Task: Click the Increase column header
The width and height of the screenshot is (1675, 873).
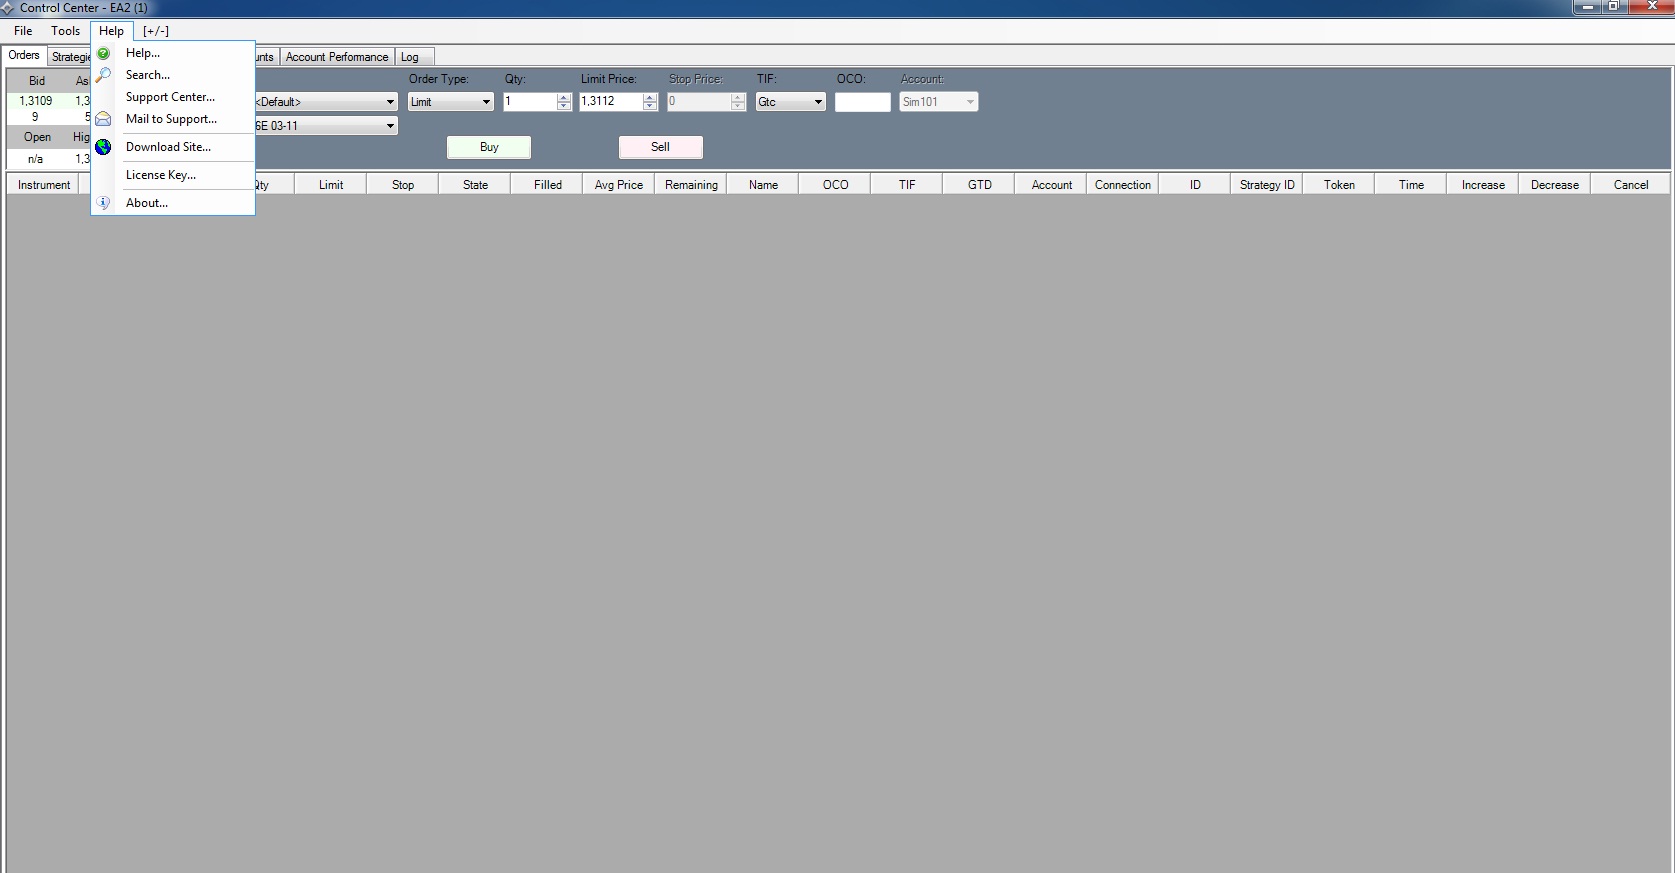Action: click(x=1483, y=185)
